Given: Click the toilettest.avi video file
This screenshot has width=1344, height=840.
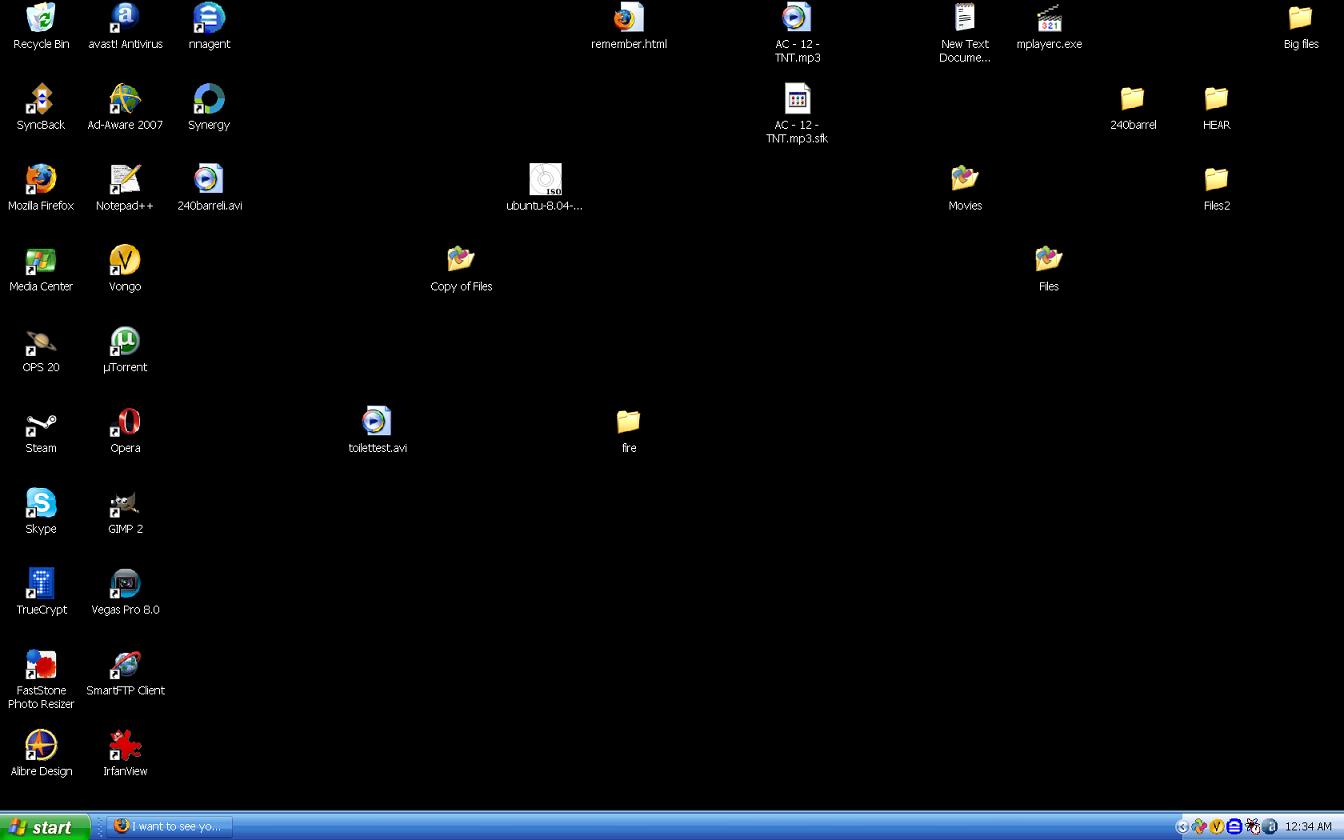Looking at the screenshot, I should click(x=377, y=423).
